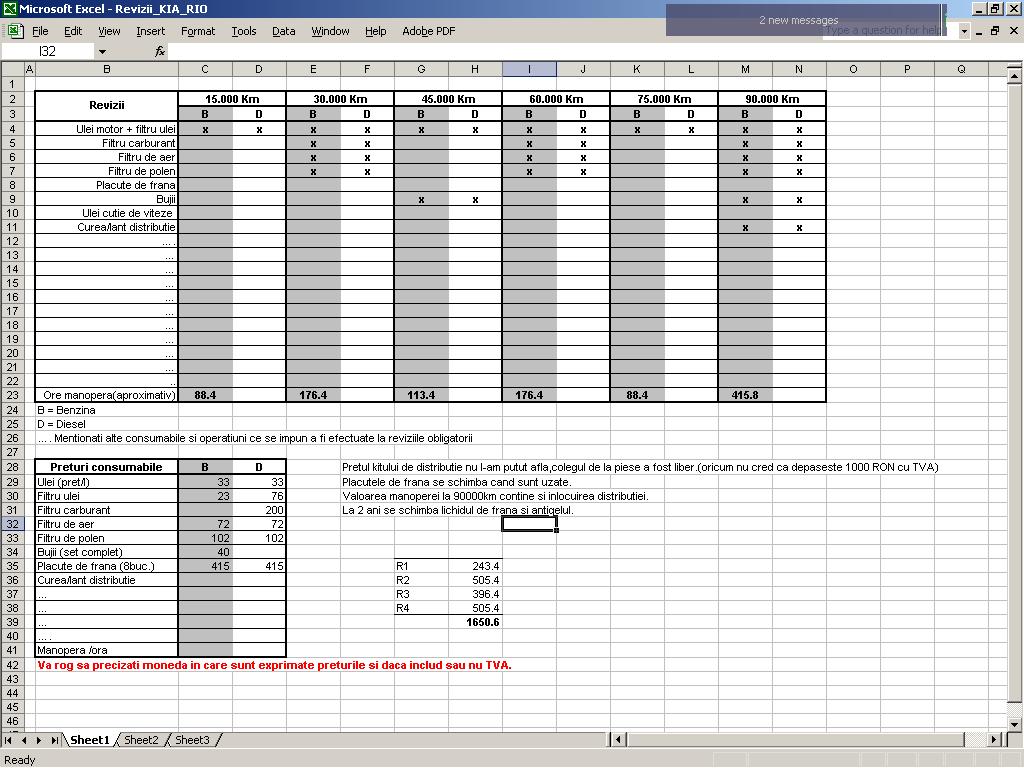This screenshot has height=768, width=1024.
Task: Click the vertical scrollbar up arrow
Action: point(1014,76)
